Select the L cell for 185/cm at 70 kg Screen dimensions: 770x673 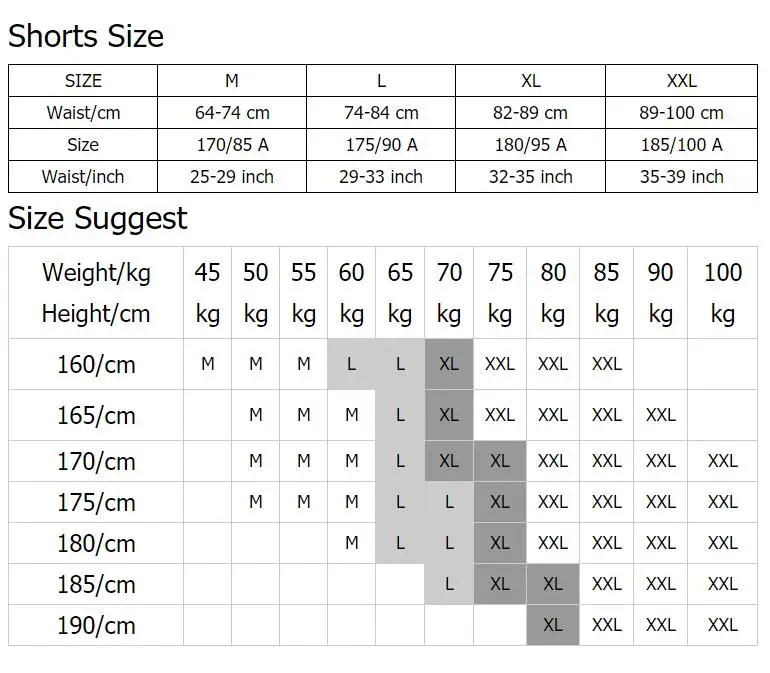pyautogui.click(x=449, y=584)
